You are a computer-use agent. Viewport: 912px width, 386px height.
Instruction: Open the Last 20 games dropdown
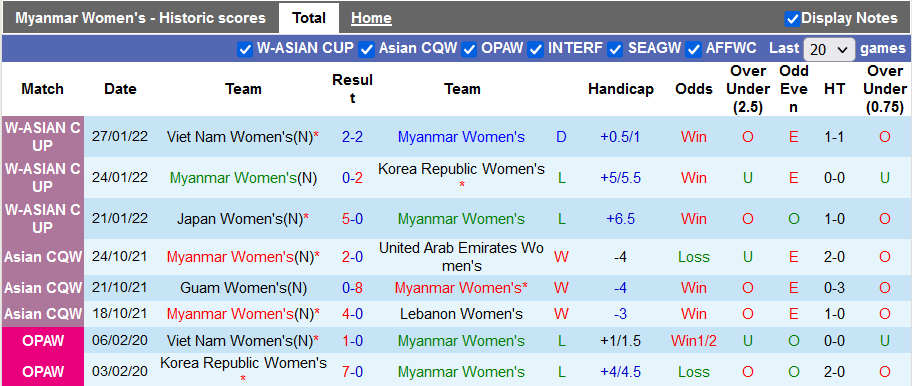pos(829,49)
